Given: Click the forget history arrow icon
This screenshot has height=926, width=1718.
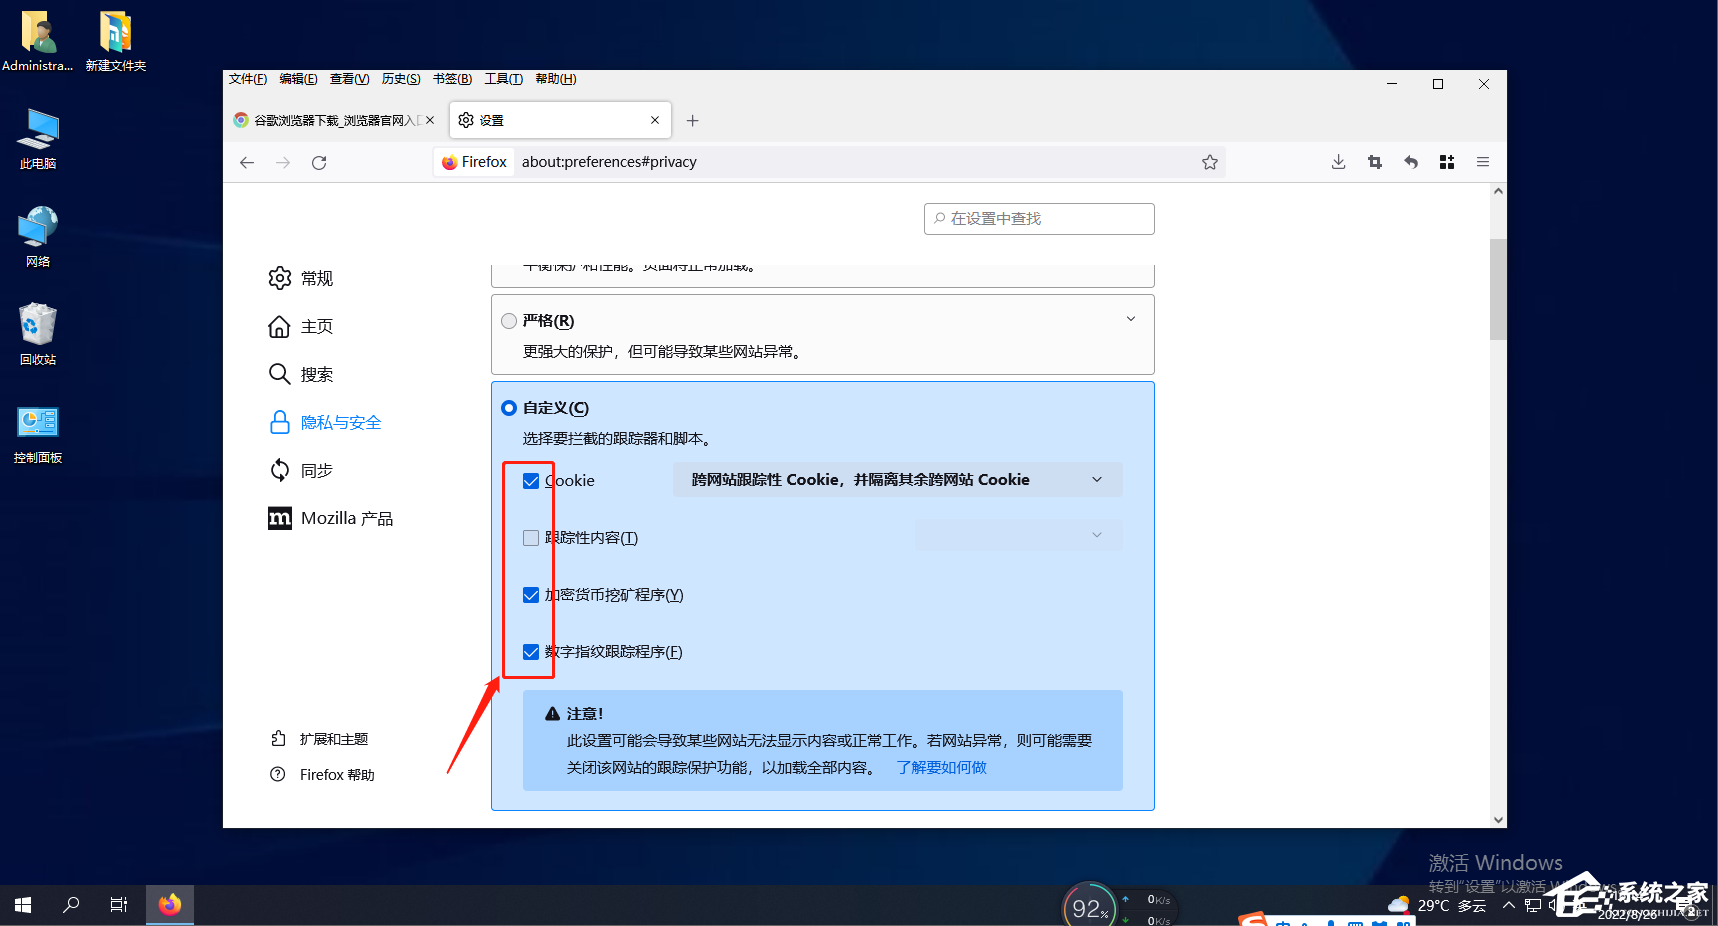Looking at the screenshot, I should (x=1410, y=161).
